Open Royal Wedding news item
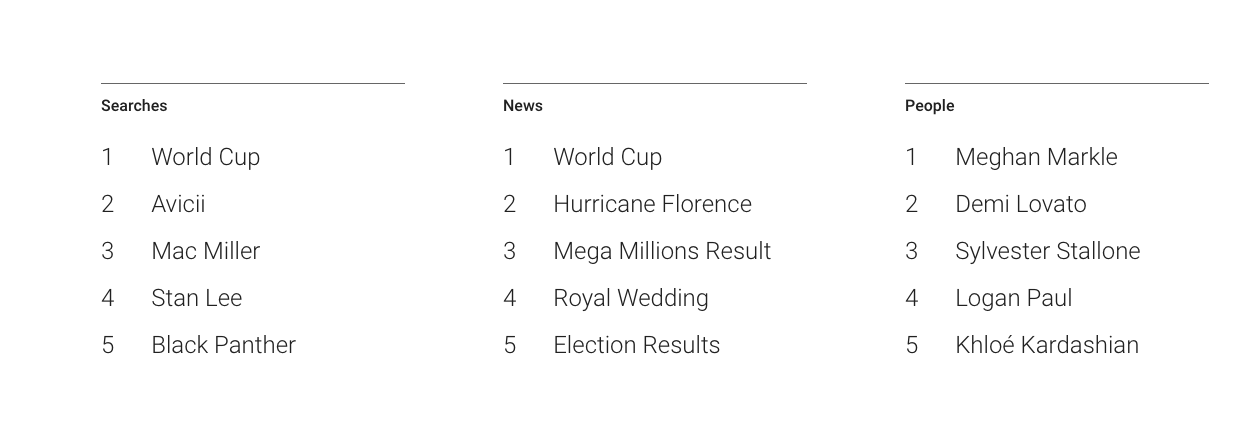This screenshot has height=422, width=1259. click(x=630, y=298)
